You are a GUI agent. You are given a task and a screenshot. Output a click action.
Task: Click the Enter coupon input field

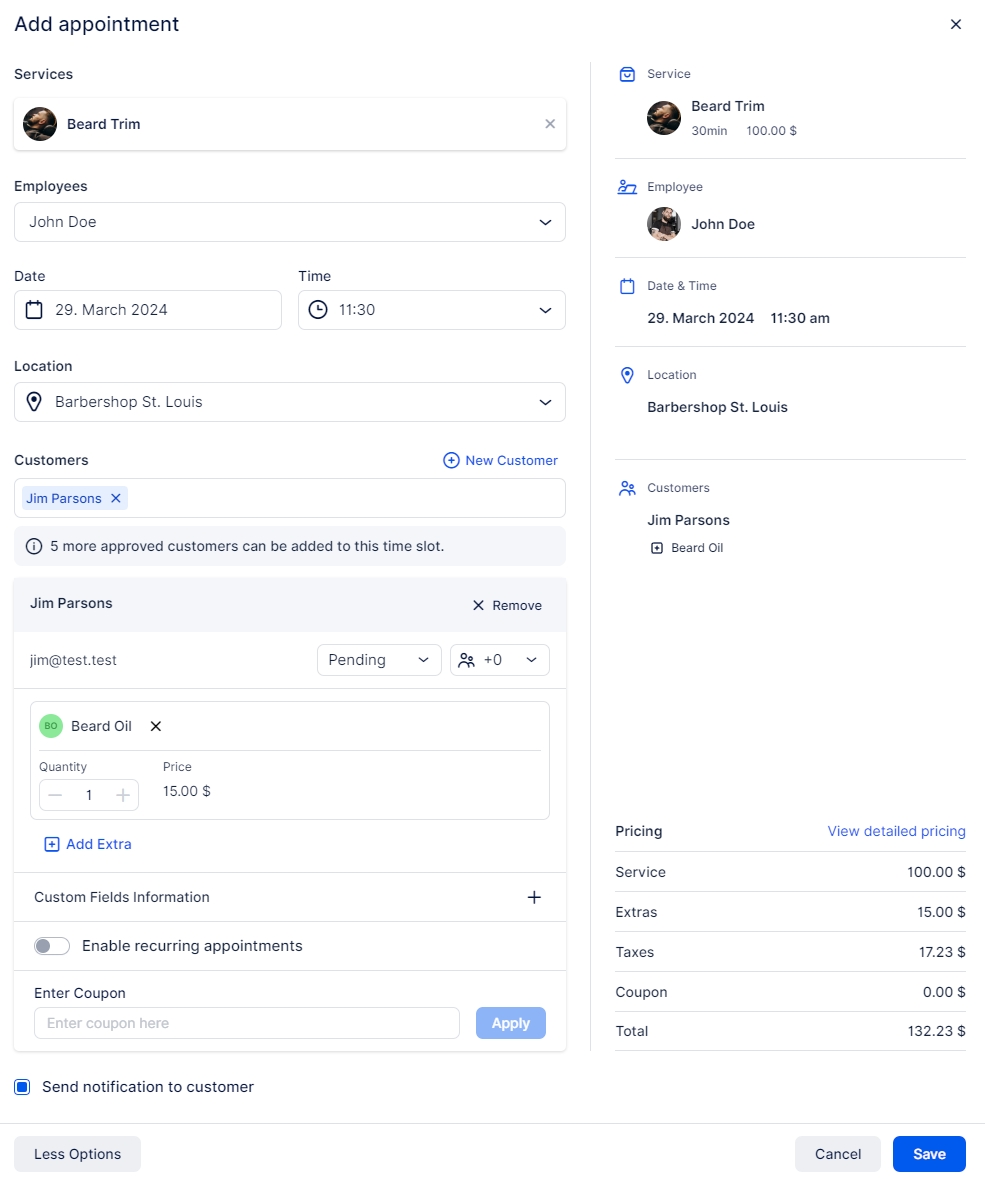[246, 1023]
